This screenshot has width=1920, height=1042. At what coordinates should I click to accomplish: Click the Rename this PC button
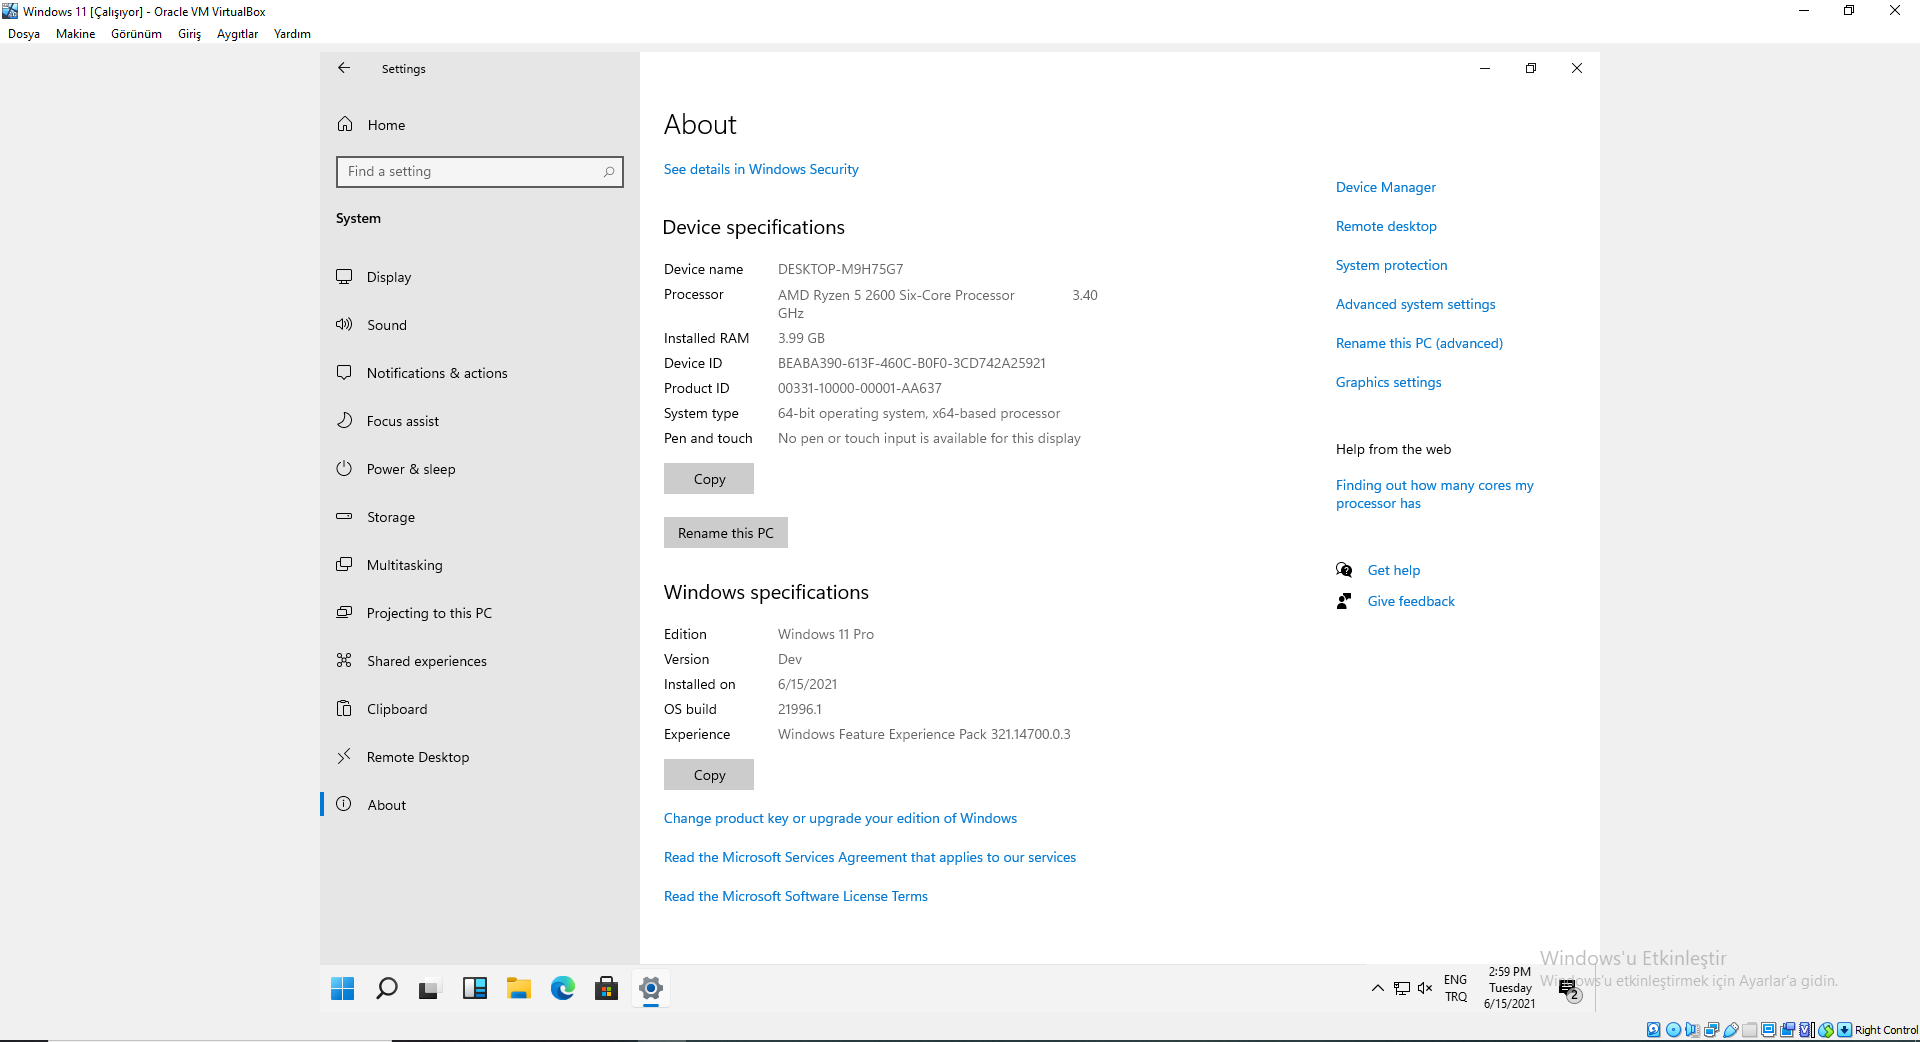725,533
